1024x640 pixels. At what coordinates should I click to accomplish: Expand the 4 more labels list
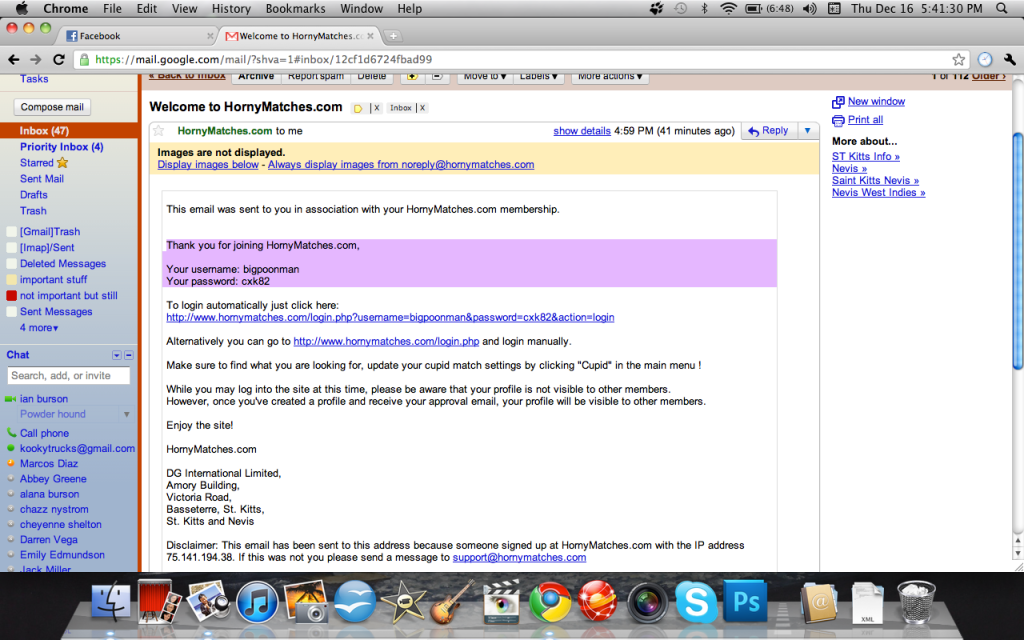39,328
